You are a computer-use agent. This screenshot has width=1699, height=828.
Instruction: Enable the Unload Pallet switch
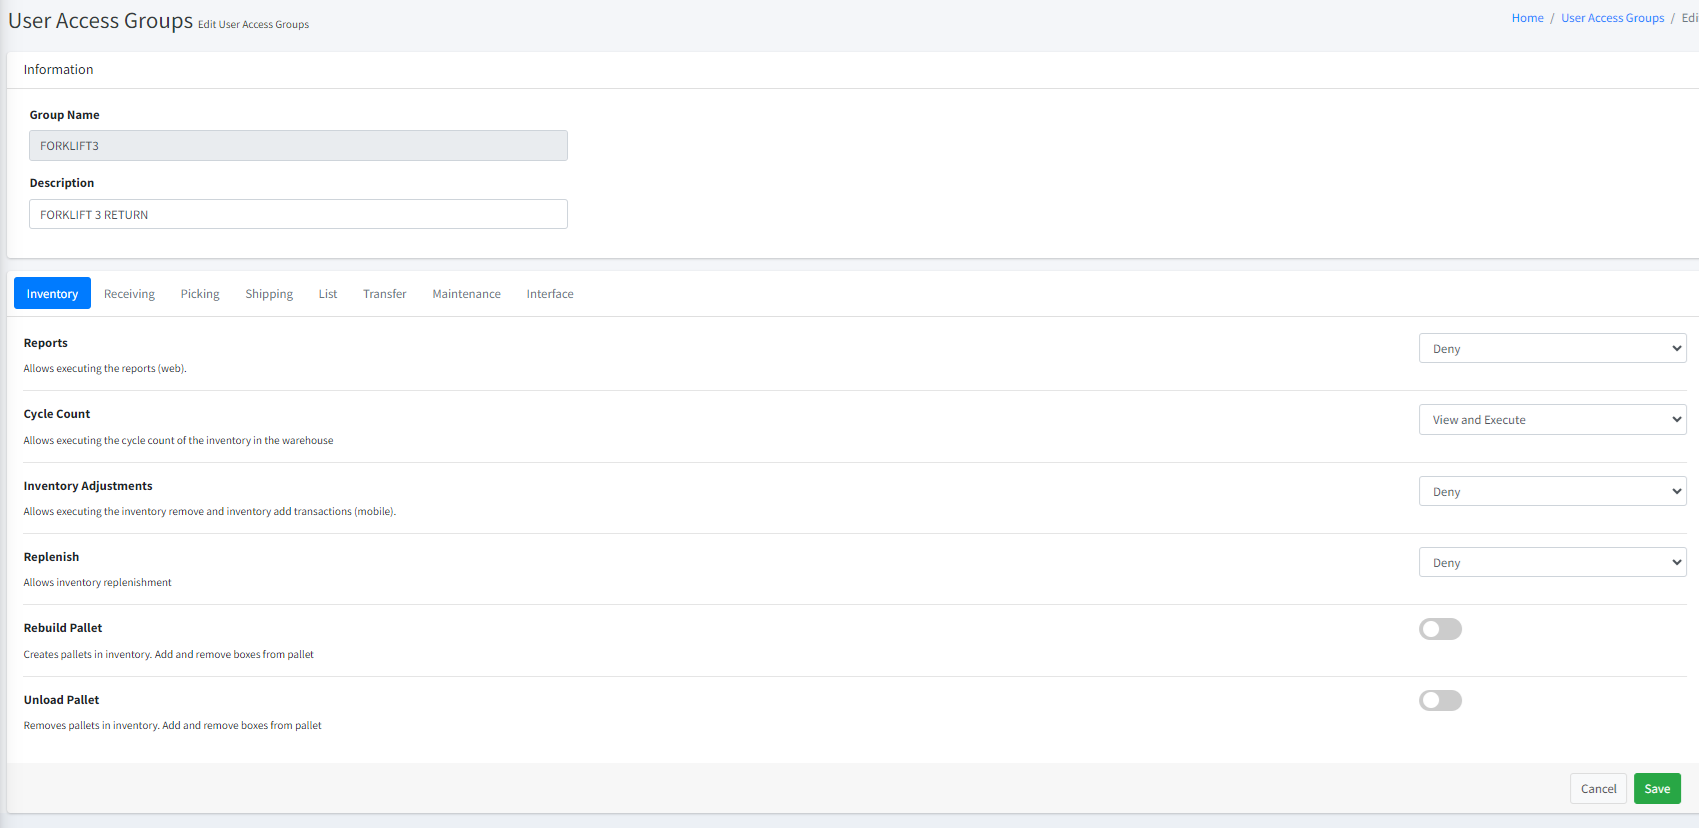pos(1440,700)
